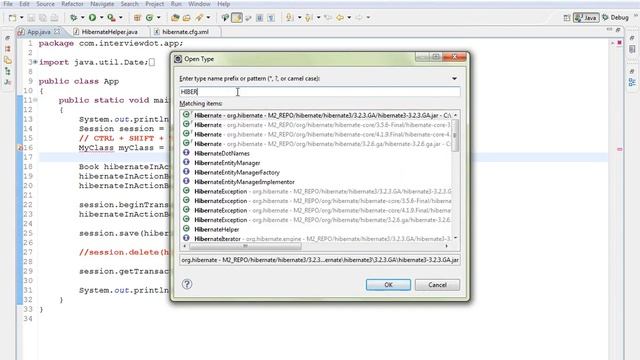
Task: Select HibernateDotNames in matching items
Action: click(x=317, y=153)
